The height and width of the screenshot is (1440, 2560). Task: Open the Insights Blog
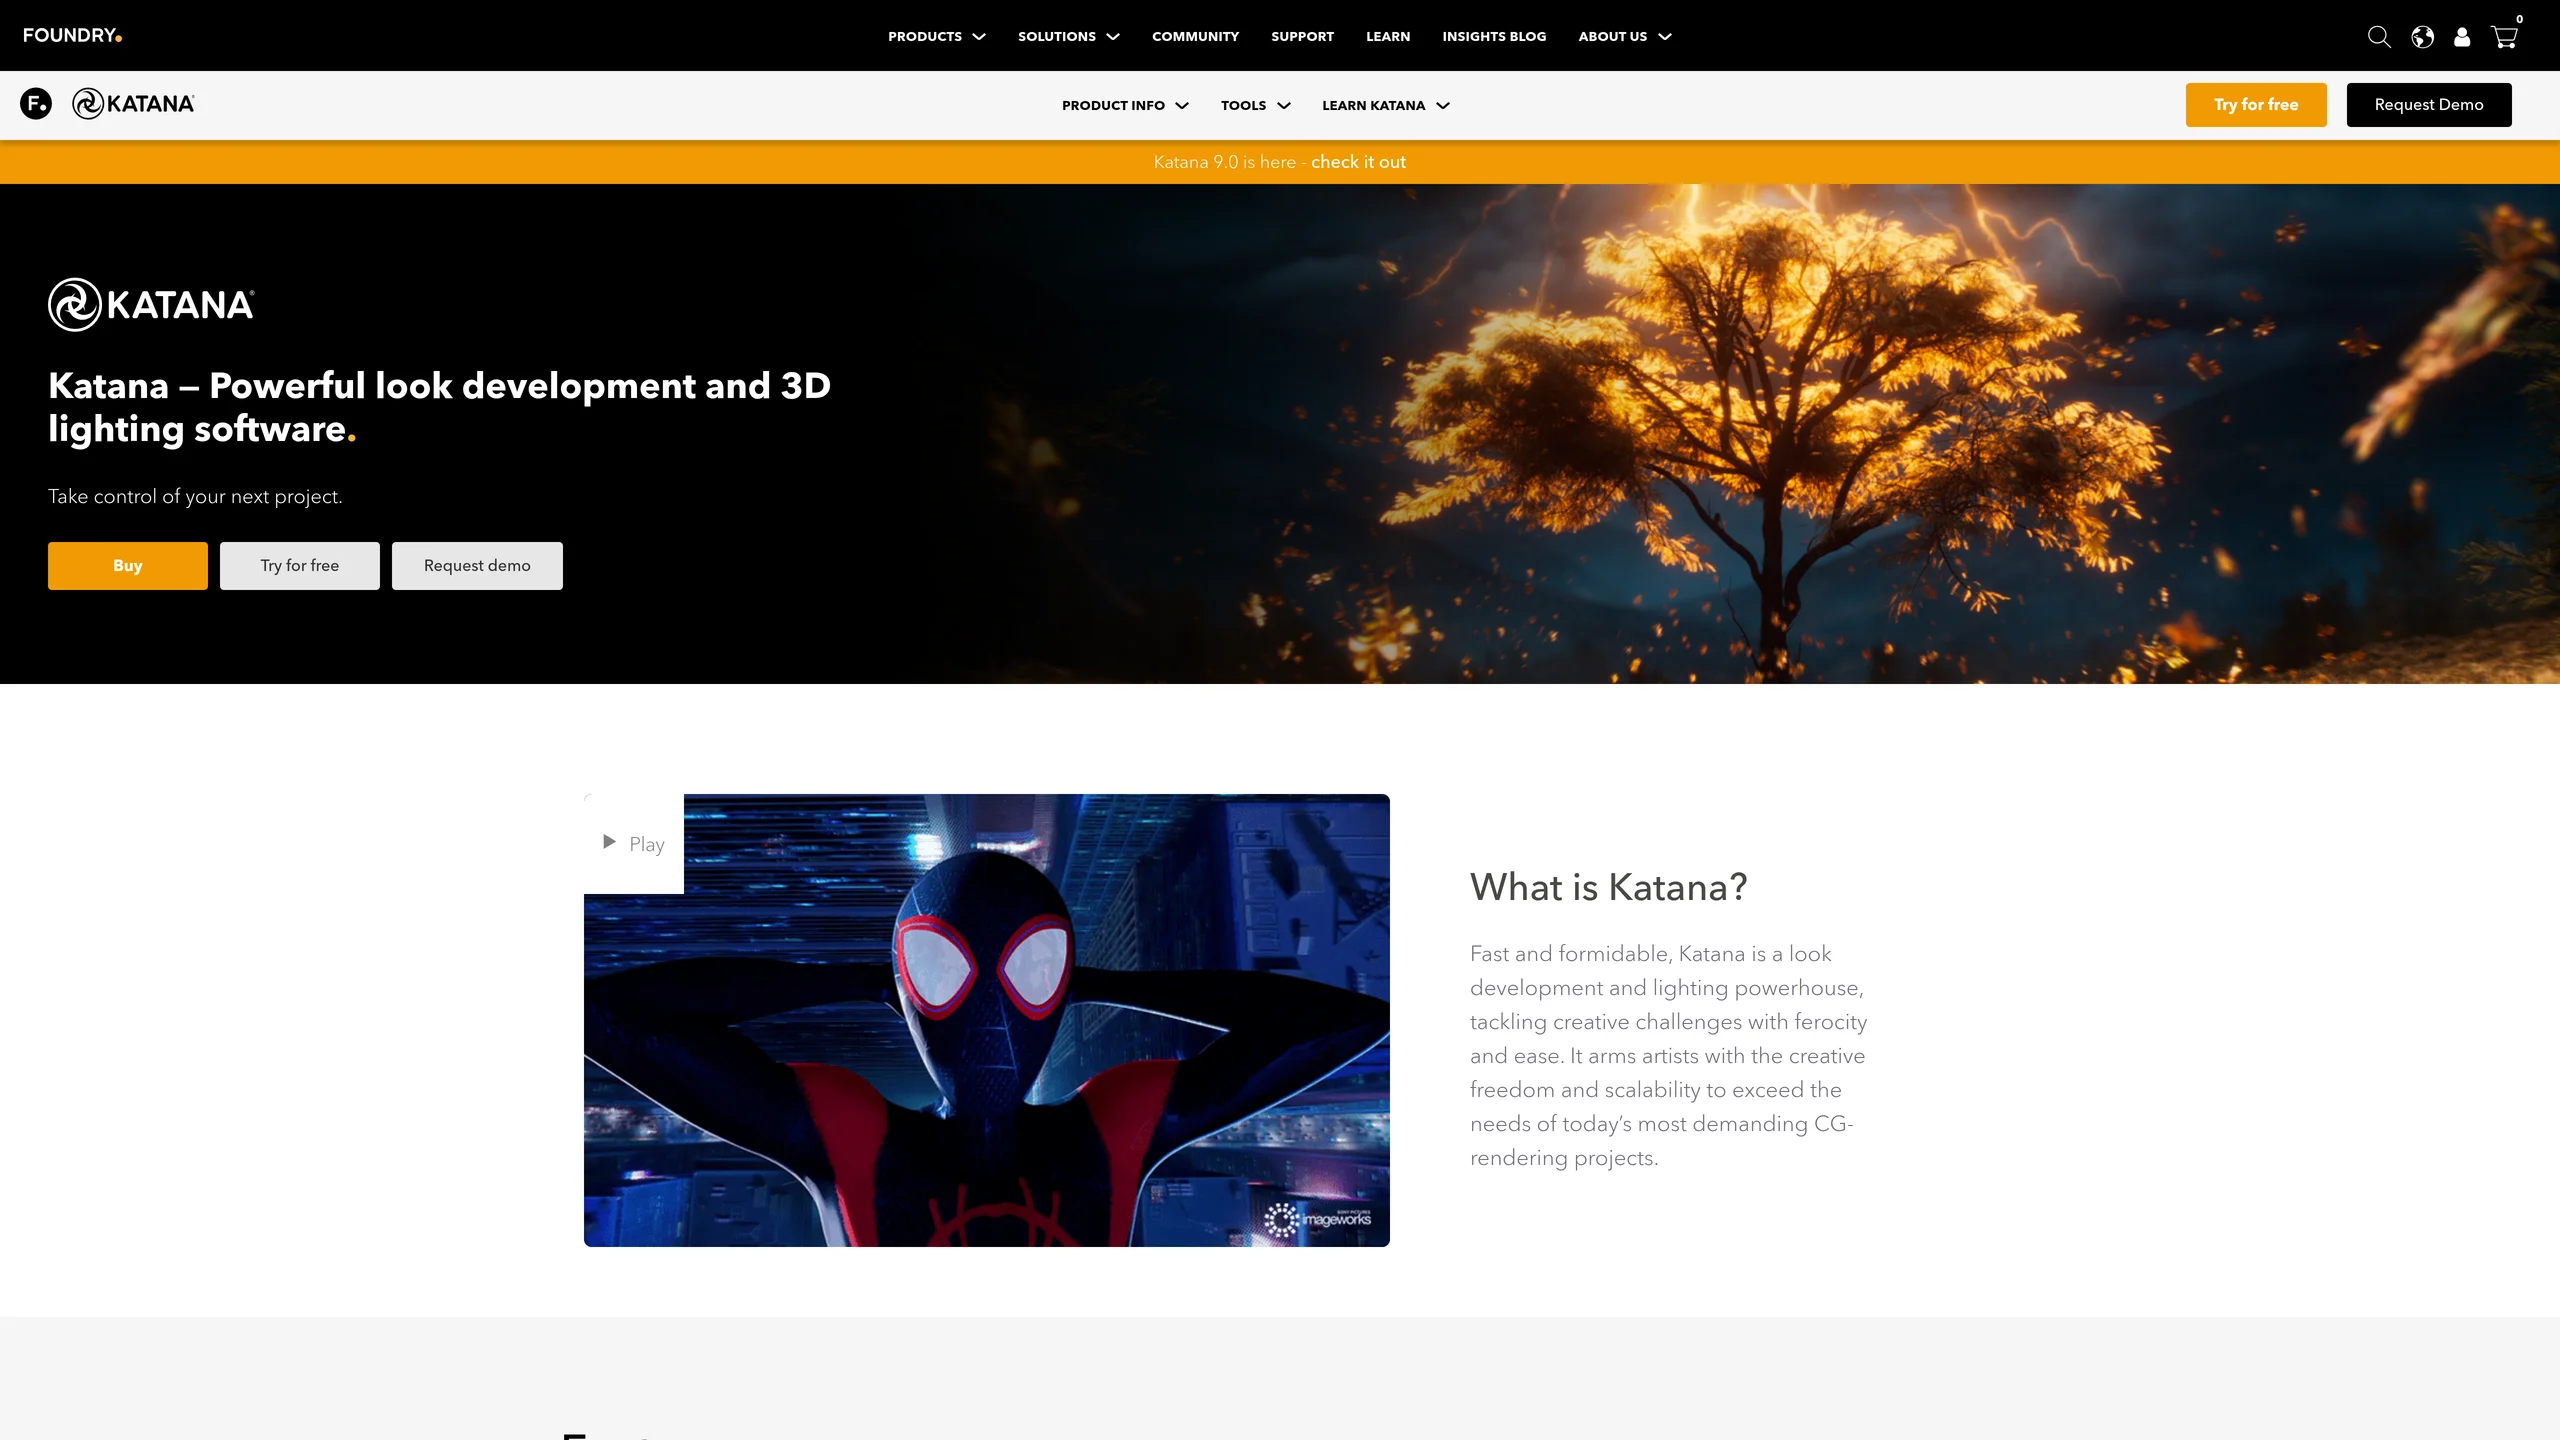[x=1494, y=36]
